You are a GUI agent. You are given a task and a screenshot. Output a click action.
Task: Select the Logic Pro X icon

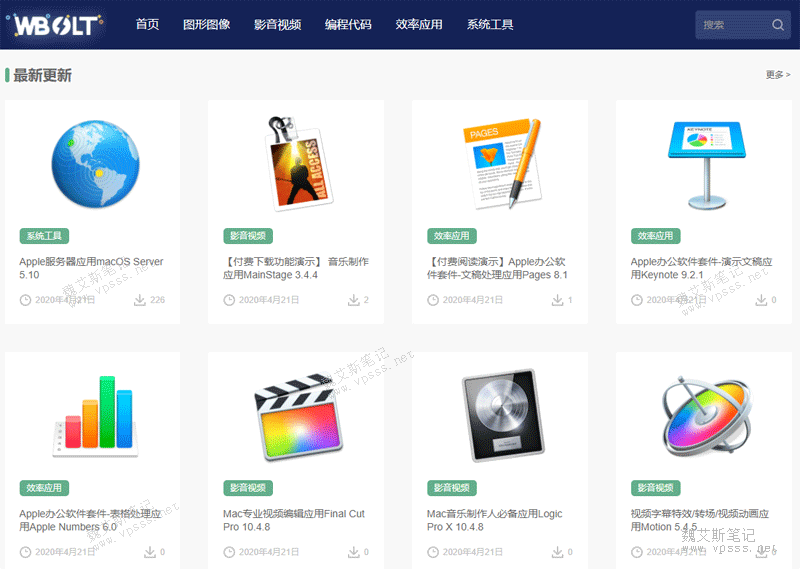[500, 415]
